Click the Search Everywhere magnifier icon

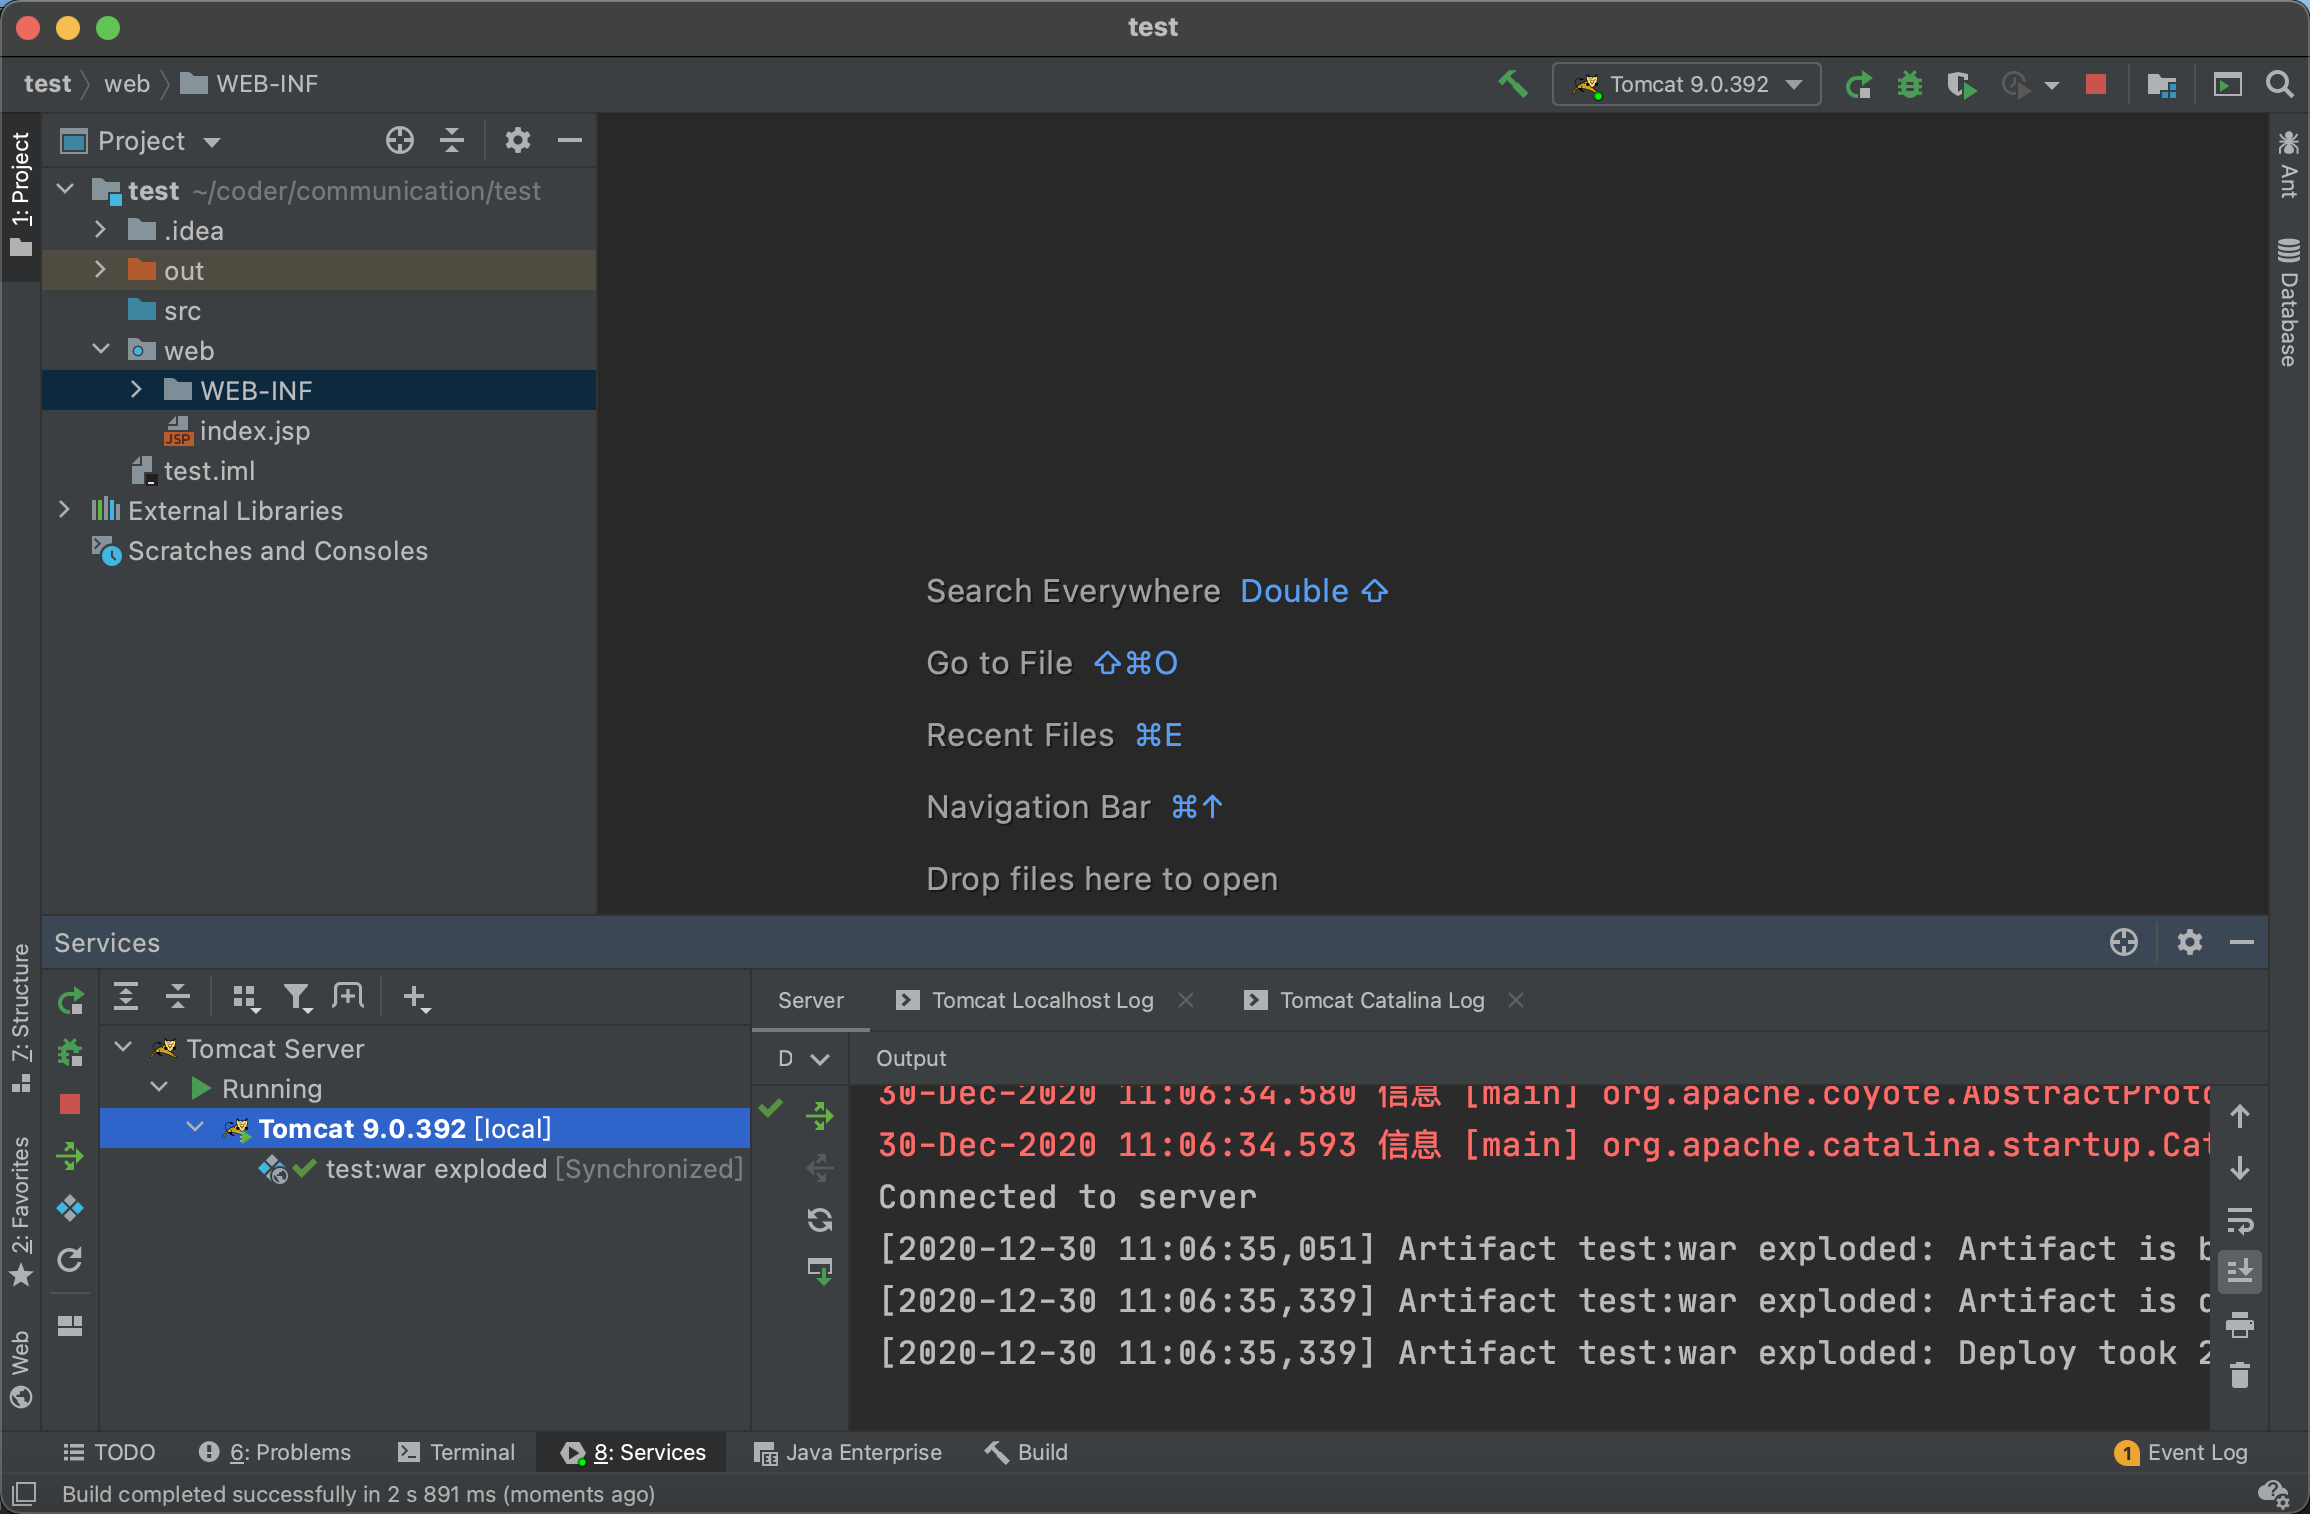click(x=2279, y=84)
